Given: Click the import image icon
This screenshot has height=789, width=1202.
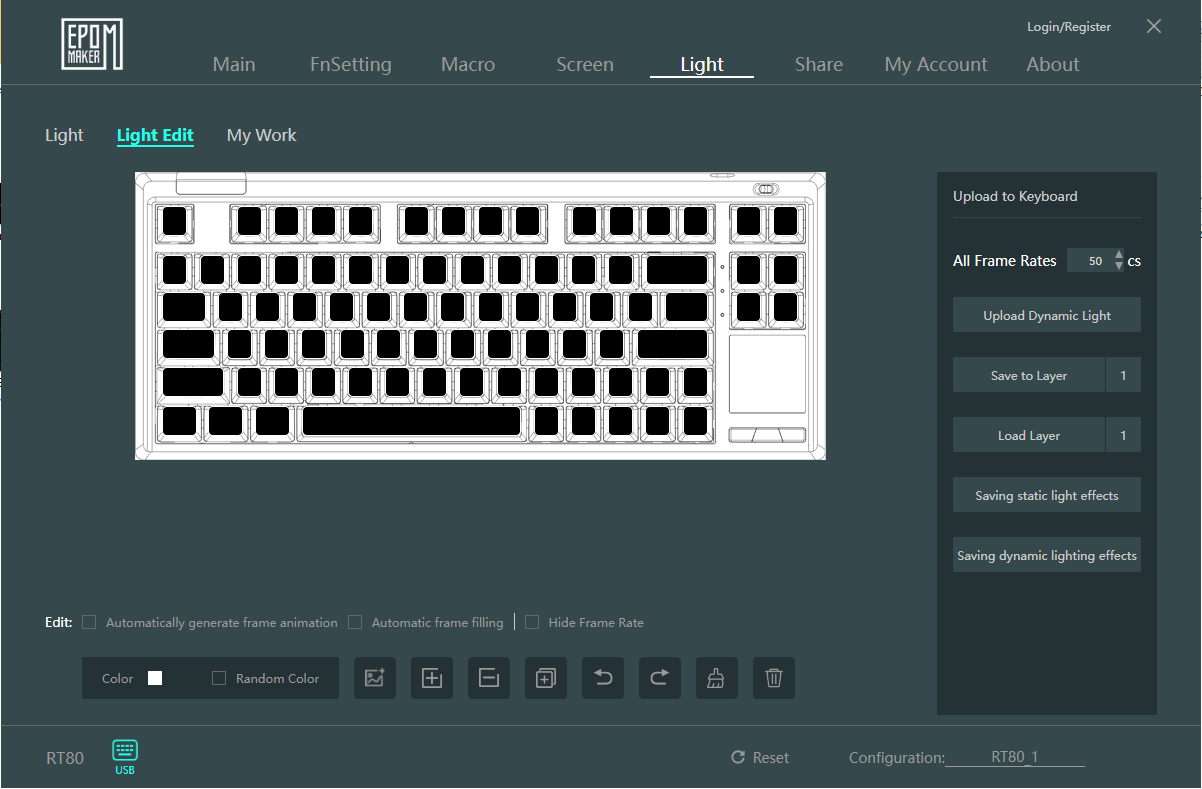Looking at the screenshot, I should point(375,678).
